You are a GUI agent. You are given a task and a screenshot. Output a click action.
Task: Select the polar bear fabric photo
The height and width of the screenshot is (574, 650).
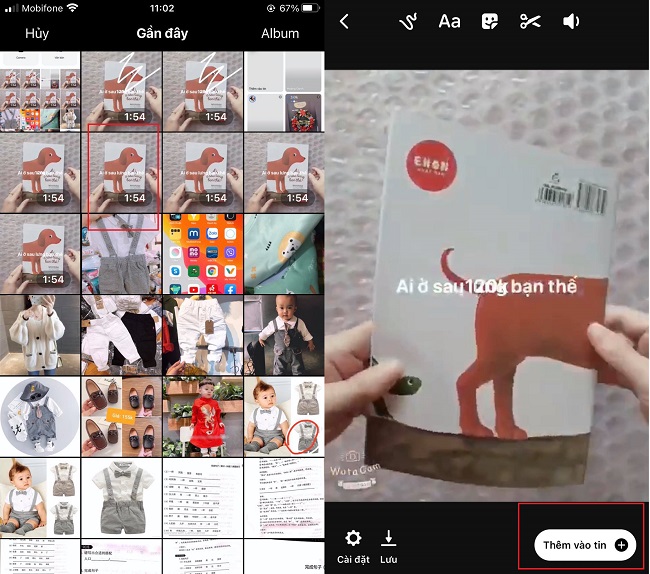(x=284, y=254)
